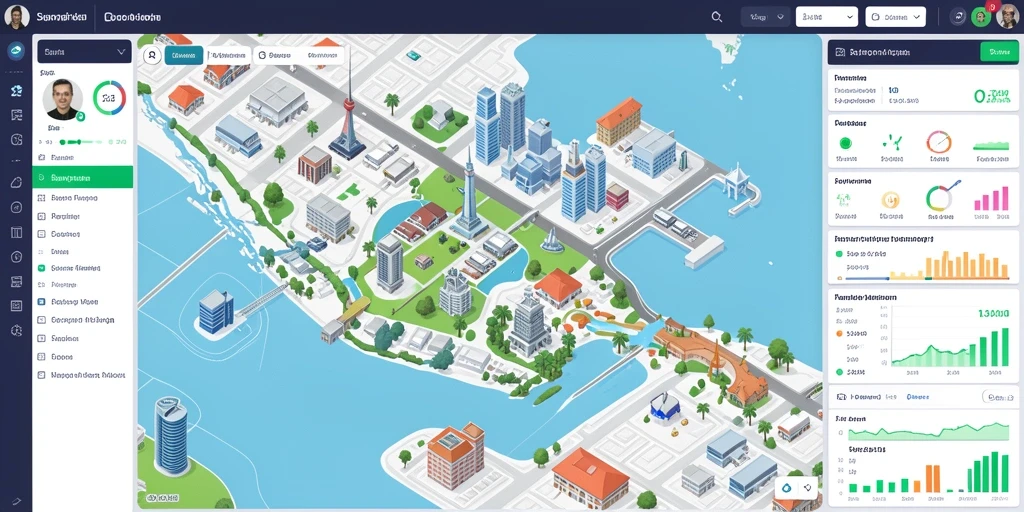Click the green scatter dots icon
The height and width of the screenshot is (512, 1024).
point(845,199)
